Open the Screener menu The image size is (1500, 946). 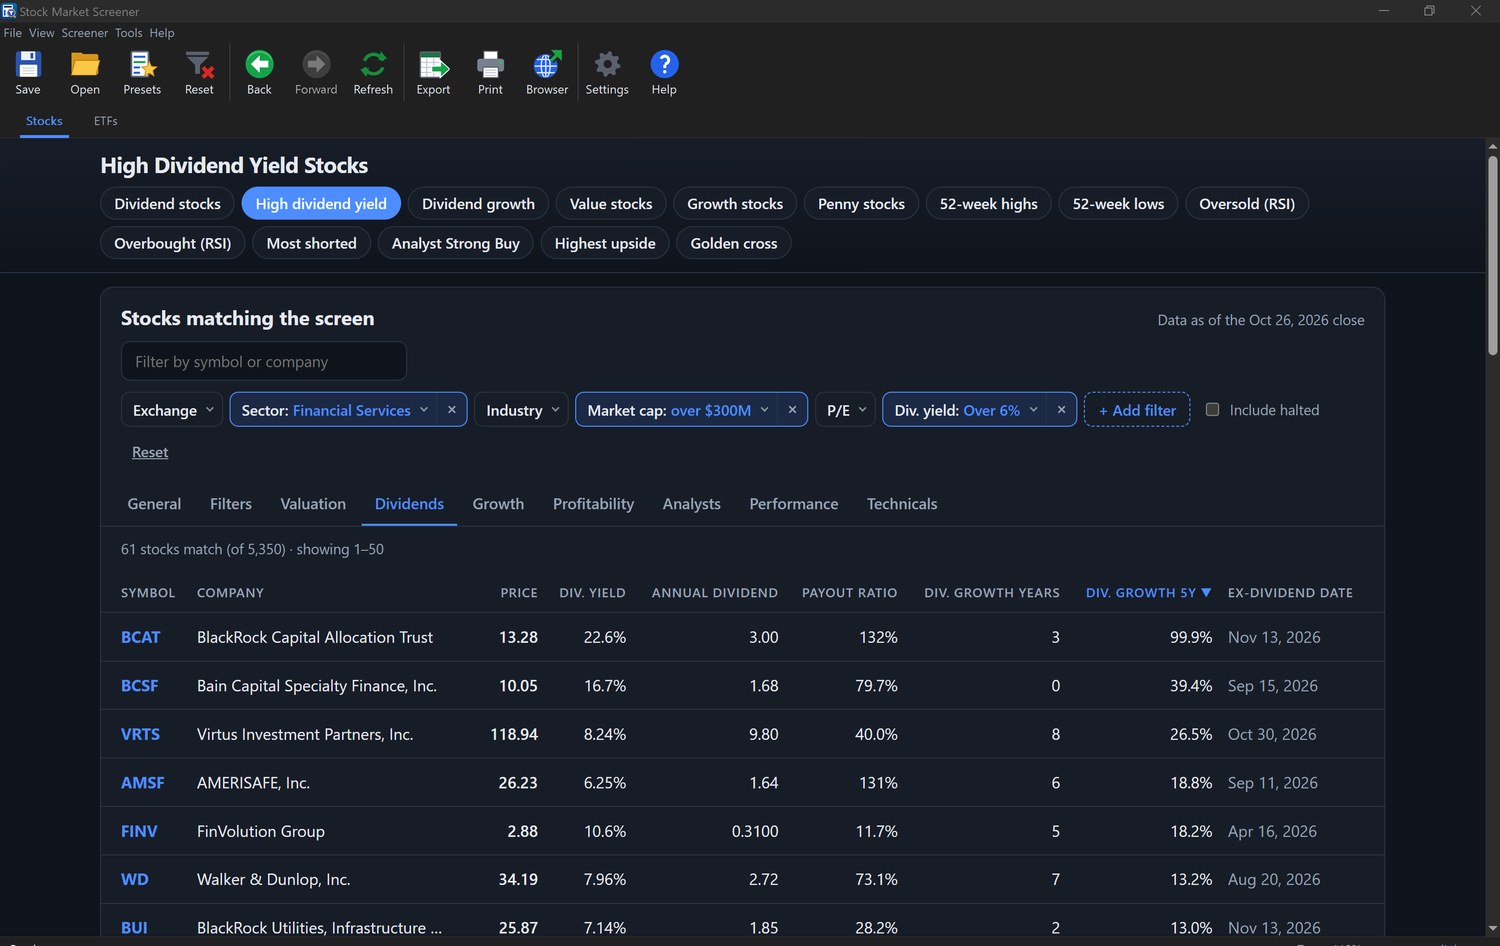click(x=85, y=33)
